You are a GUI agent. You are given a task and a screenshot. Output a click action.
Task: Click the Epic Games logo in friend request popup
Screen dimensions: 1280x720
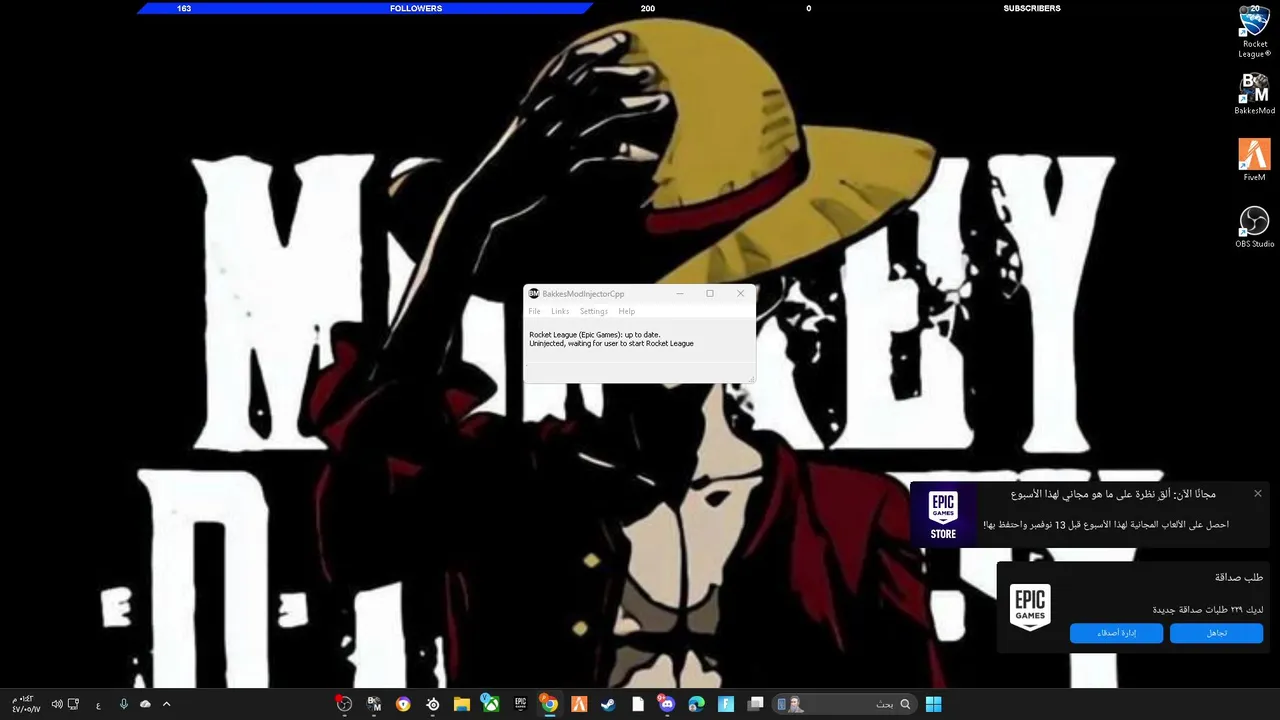click(x=1030, y=607)
